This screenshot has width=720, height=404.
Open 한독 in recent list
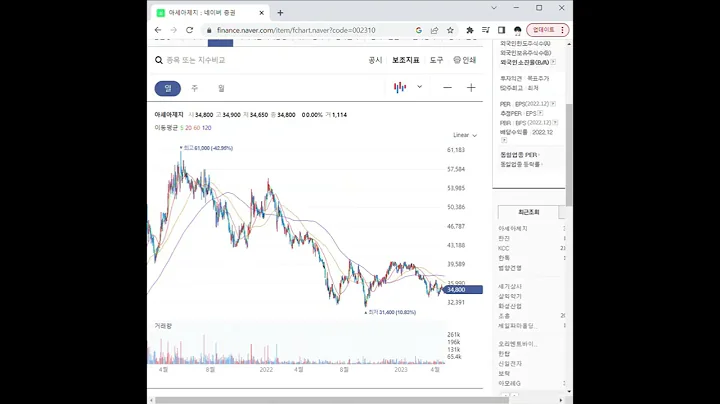point(504,258)
